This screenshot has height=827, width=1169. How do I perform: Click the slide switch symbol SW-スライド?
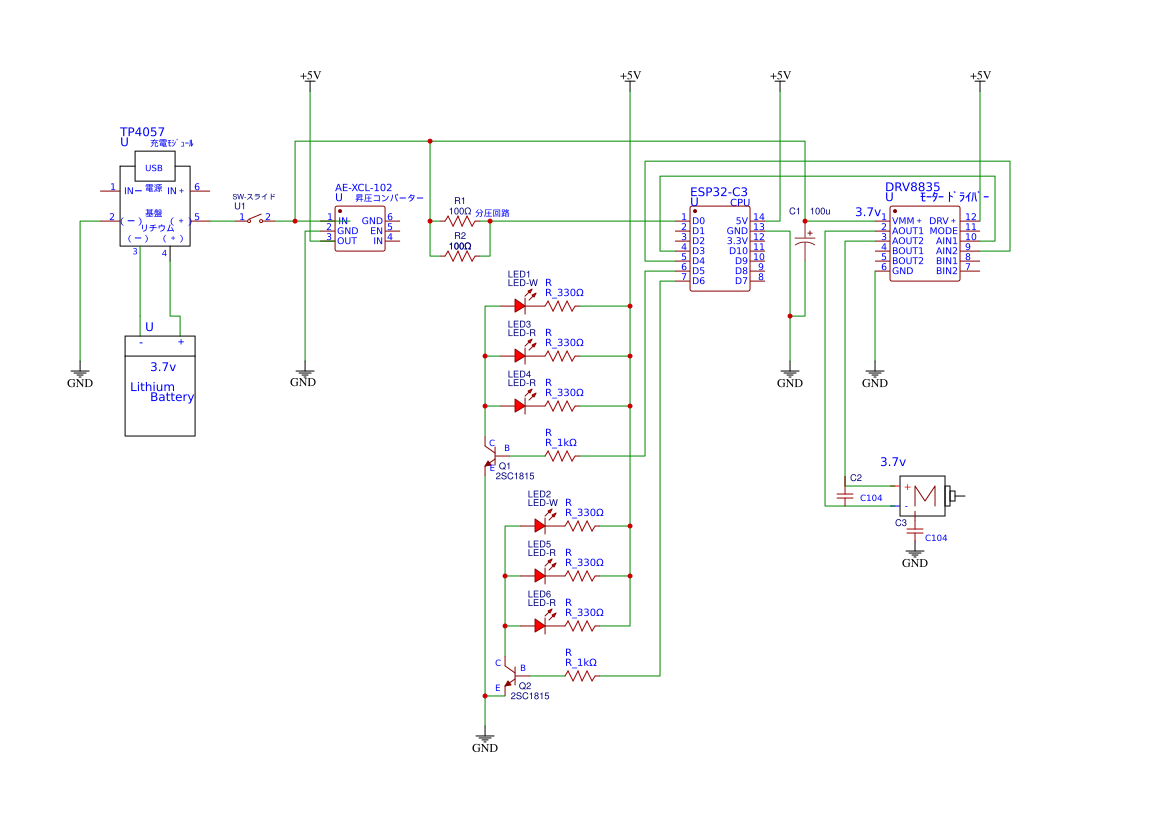point(255,218)
